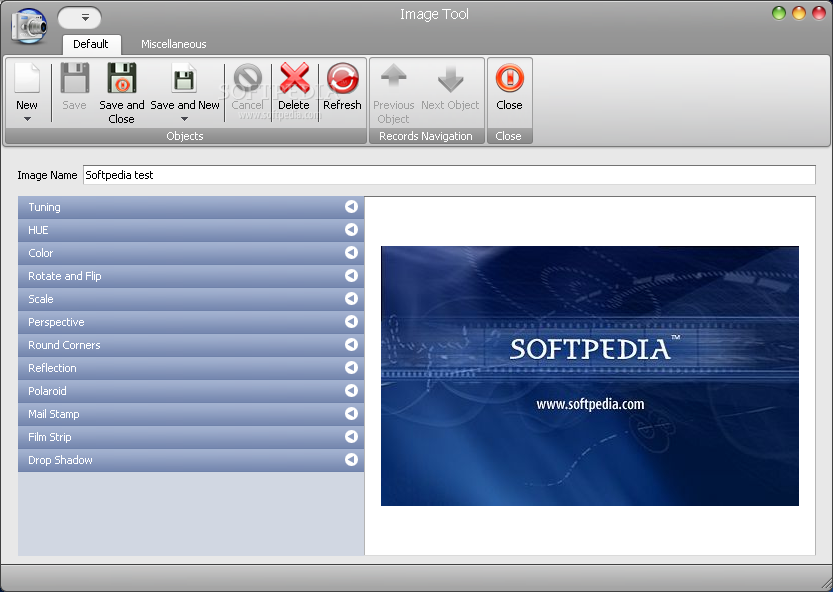Click the red Close power icon
The height and width of the screenshot is (592, 833).
pos(509,78)
